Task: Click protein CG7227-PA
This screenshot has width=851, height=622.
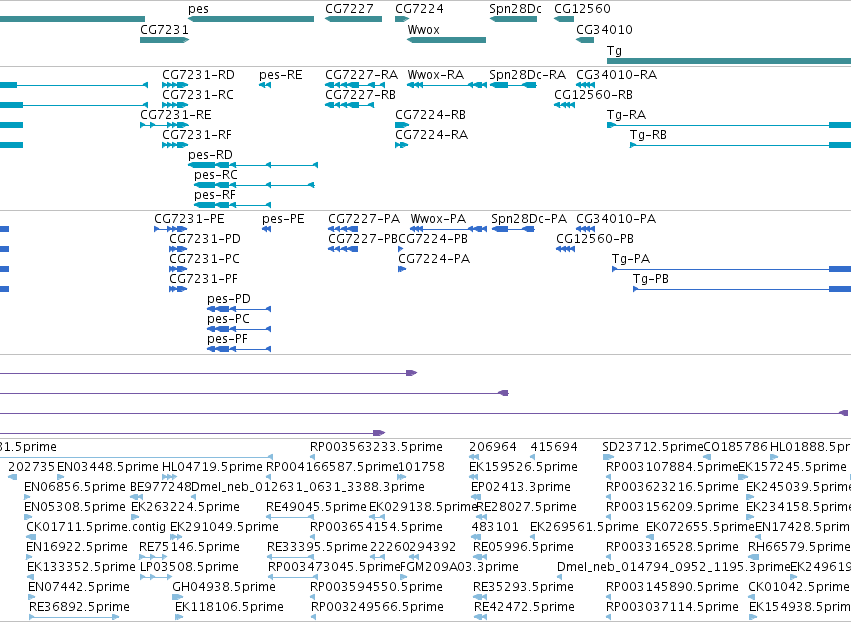Action: click(364, 219)
